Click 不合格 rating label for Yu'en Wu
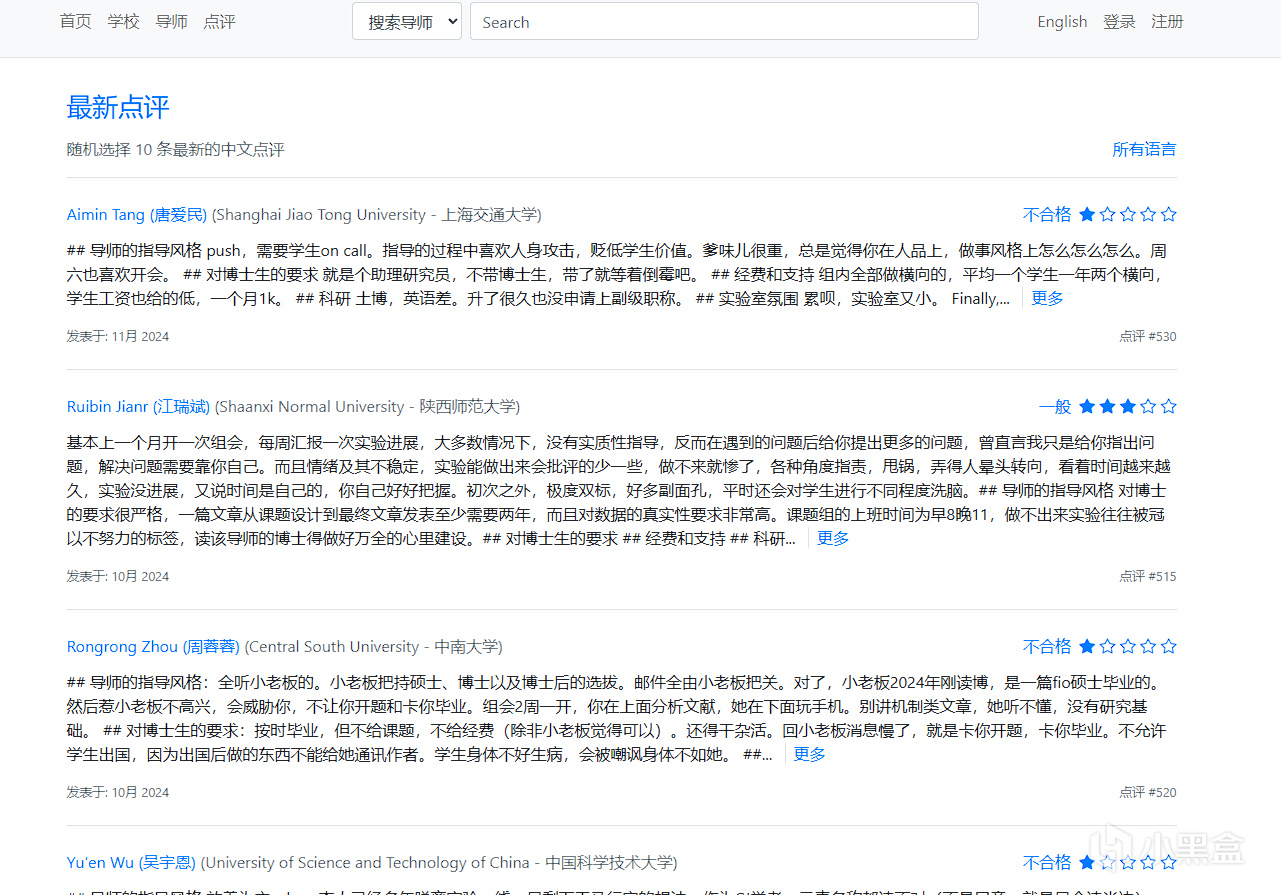This screenshot has height=895, width=1281. coord(1047,862)
